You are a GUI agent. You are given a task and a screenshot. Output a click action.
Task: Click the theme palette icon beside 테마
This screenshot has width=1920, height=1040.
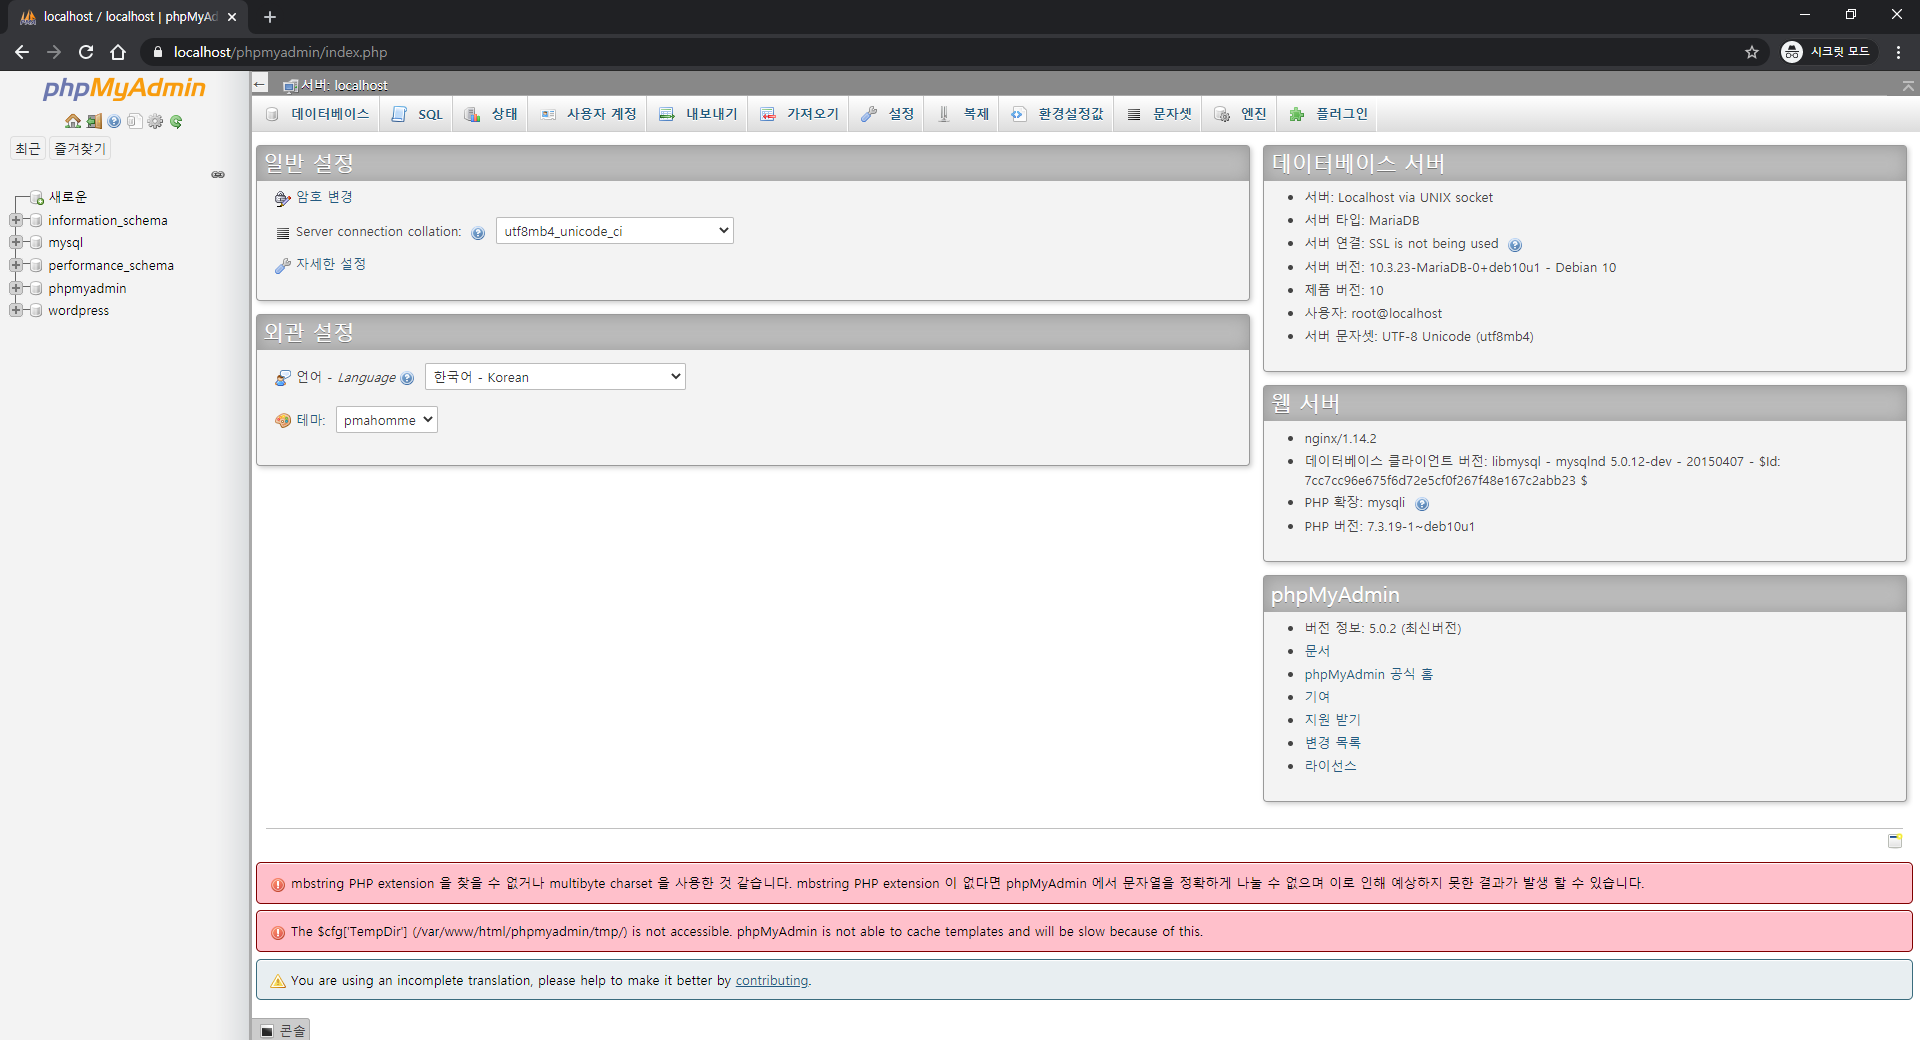[x=283, y=420]
